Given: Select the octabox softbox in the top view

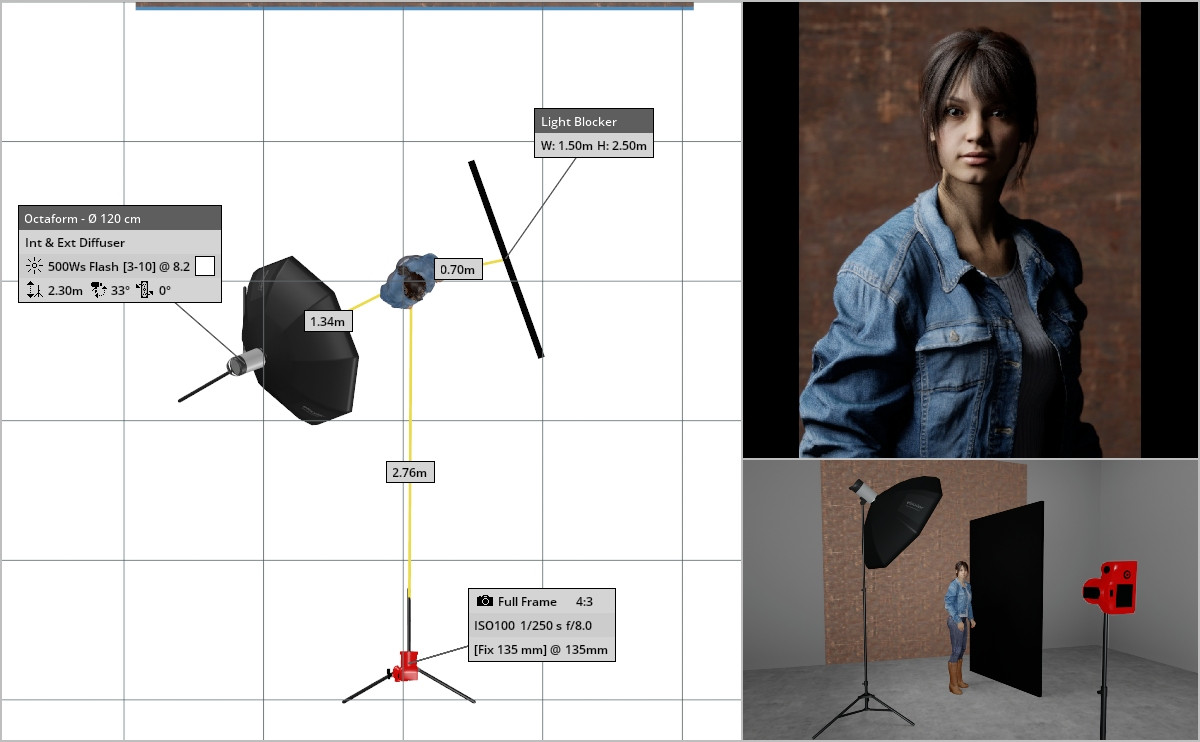Looking at the screenshot, I should pyautogui.click(x=303, y=340).
